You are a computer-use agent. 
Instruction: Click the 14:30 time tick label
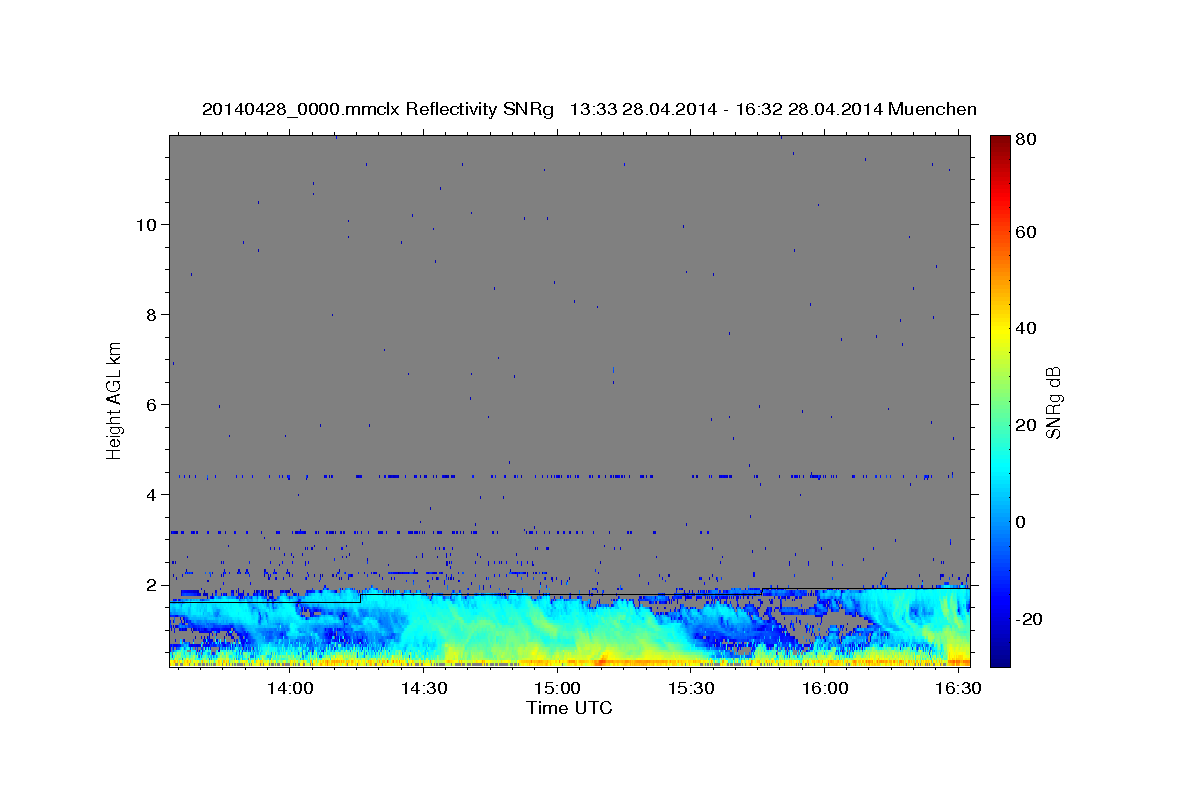tap(423, 689)
